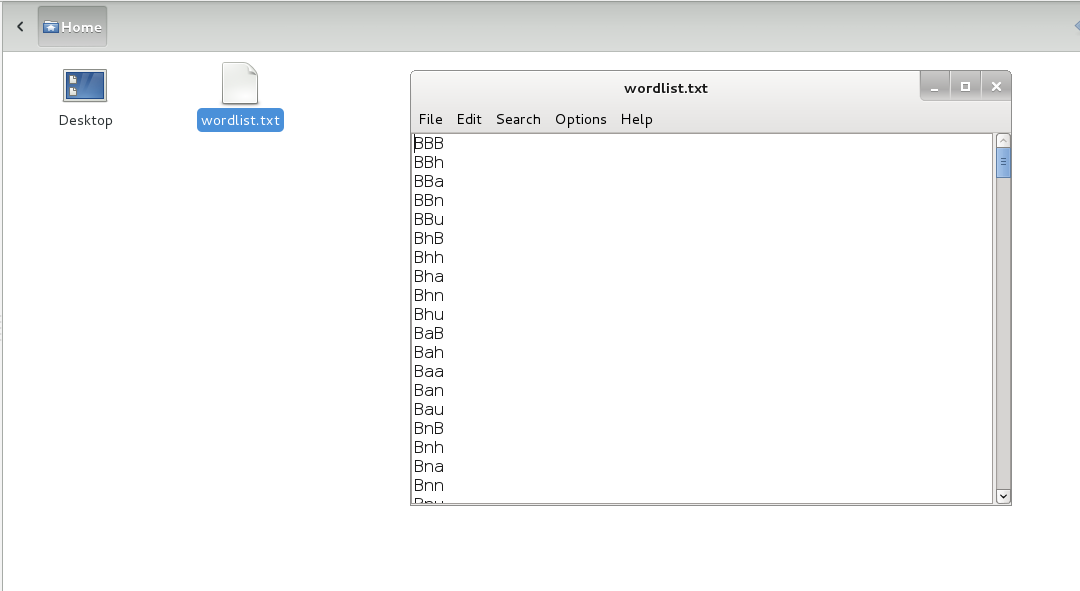Select the wordlist.txt file icon
This screenshot has height=591, width=1080.
[x=240, y=119]
